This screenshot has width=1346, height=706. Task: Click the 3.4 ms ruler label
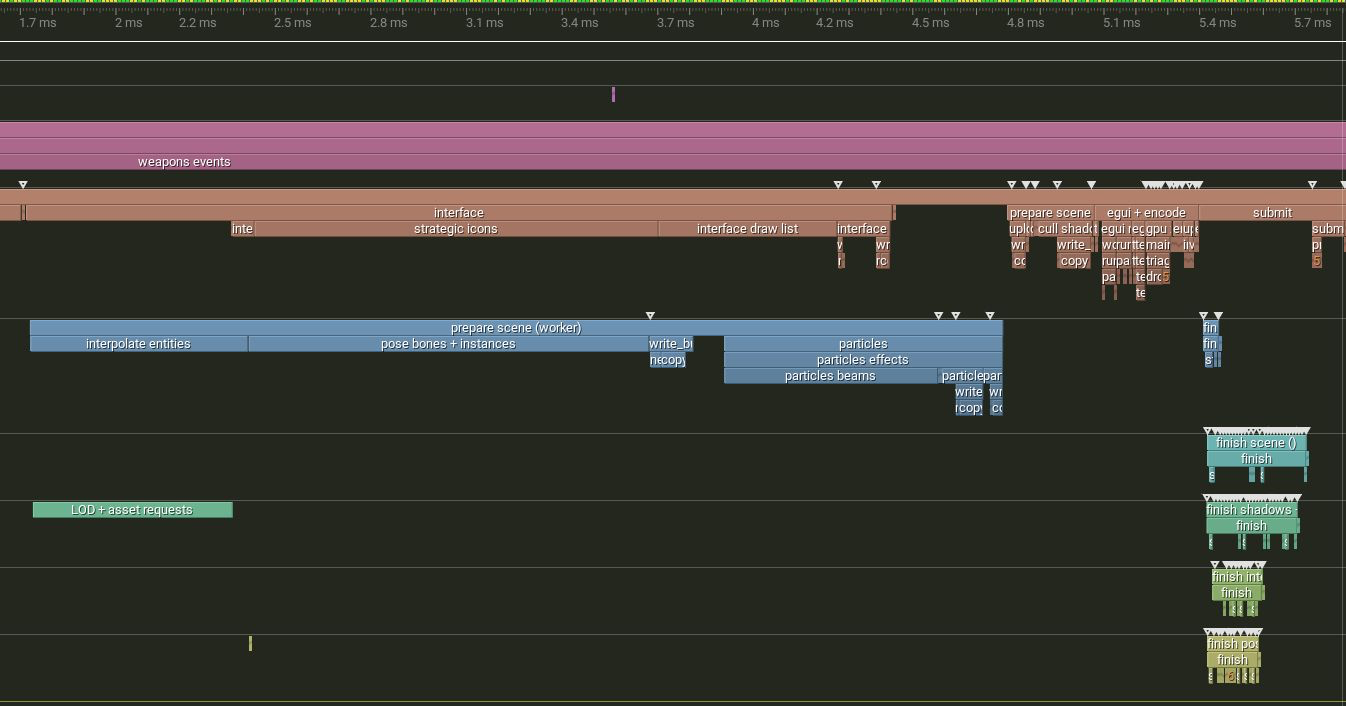click(580, 23)
